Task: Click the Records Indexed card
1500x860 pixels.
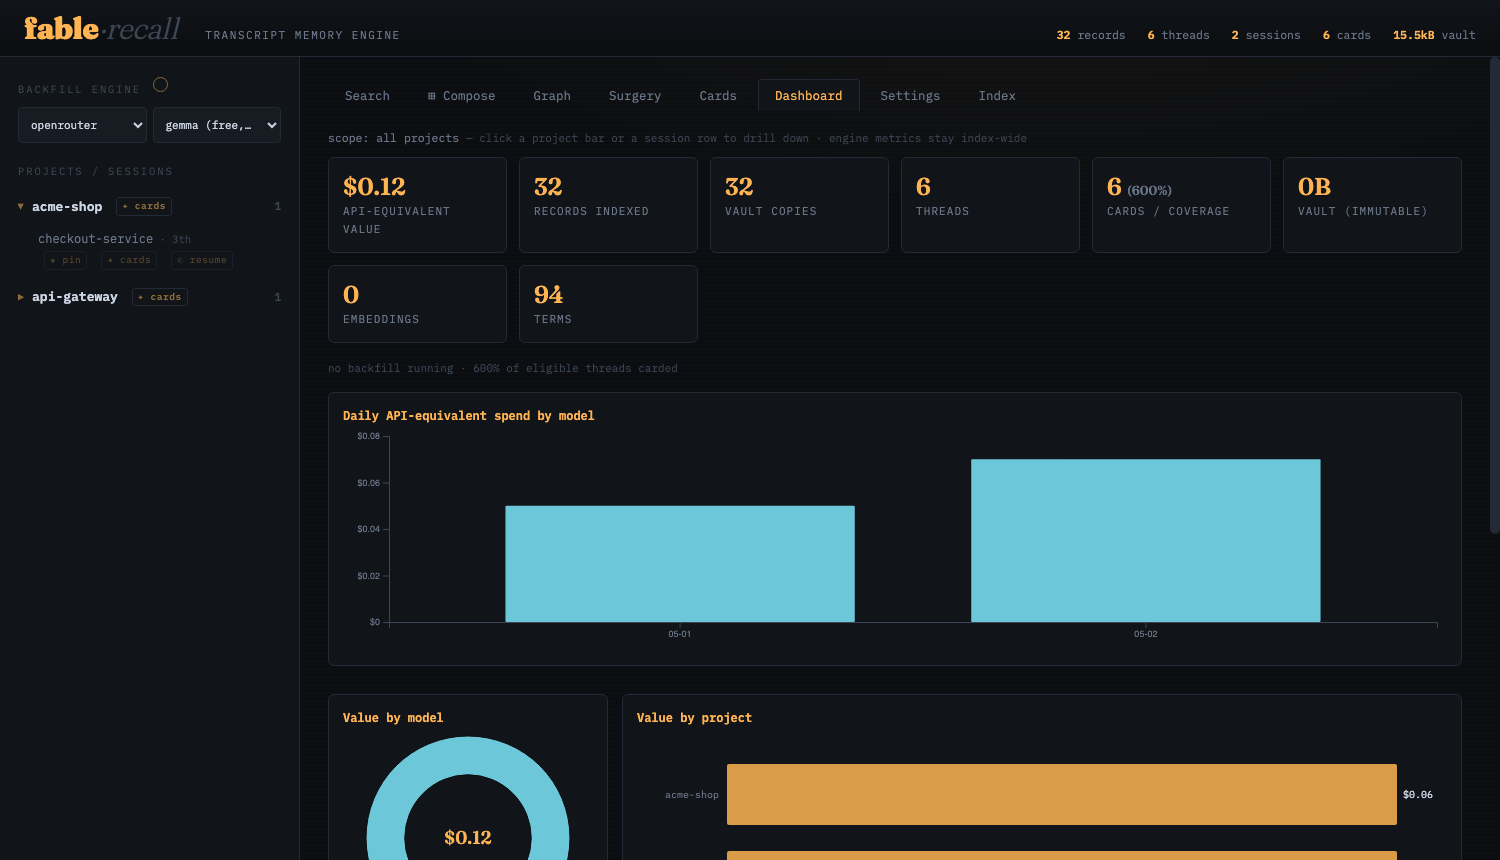Action: click(608, 205)
